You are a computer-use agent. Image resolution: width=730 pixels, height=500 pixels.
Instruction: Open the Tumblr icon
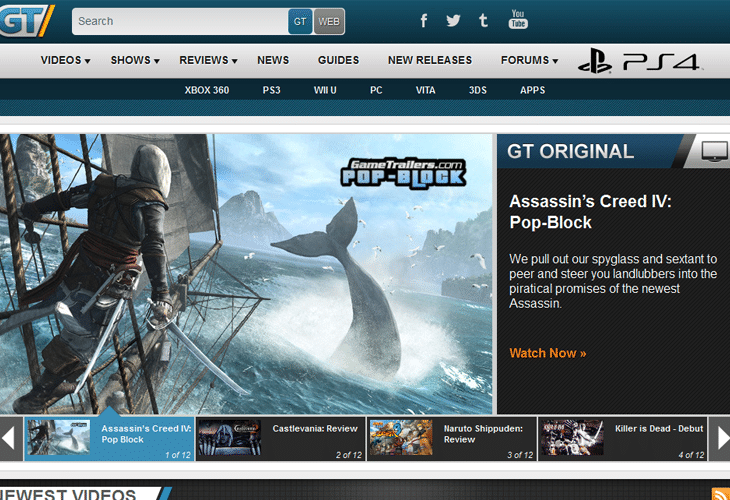tap(483, 20)
